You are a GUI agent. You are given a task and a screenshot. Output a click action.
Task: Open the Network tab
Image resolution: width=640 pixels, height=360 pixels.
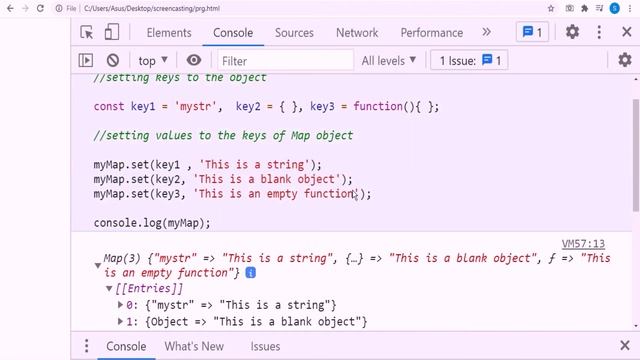(357, 33)
